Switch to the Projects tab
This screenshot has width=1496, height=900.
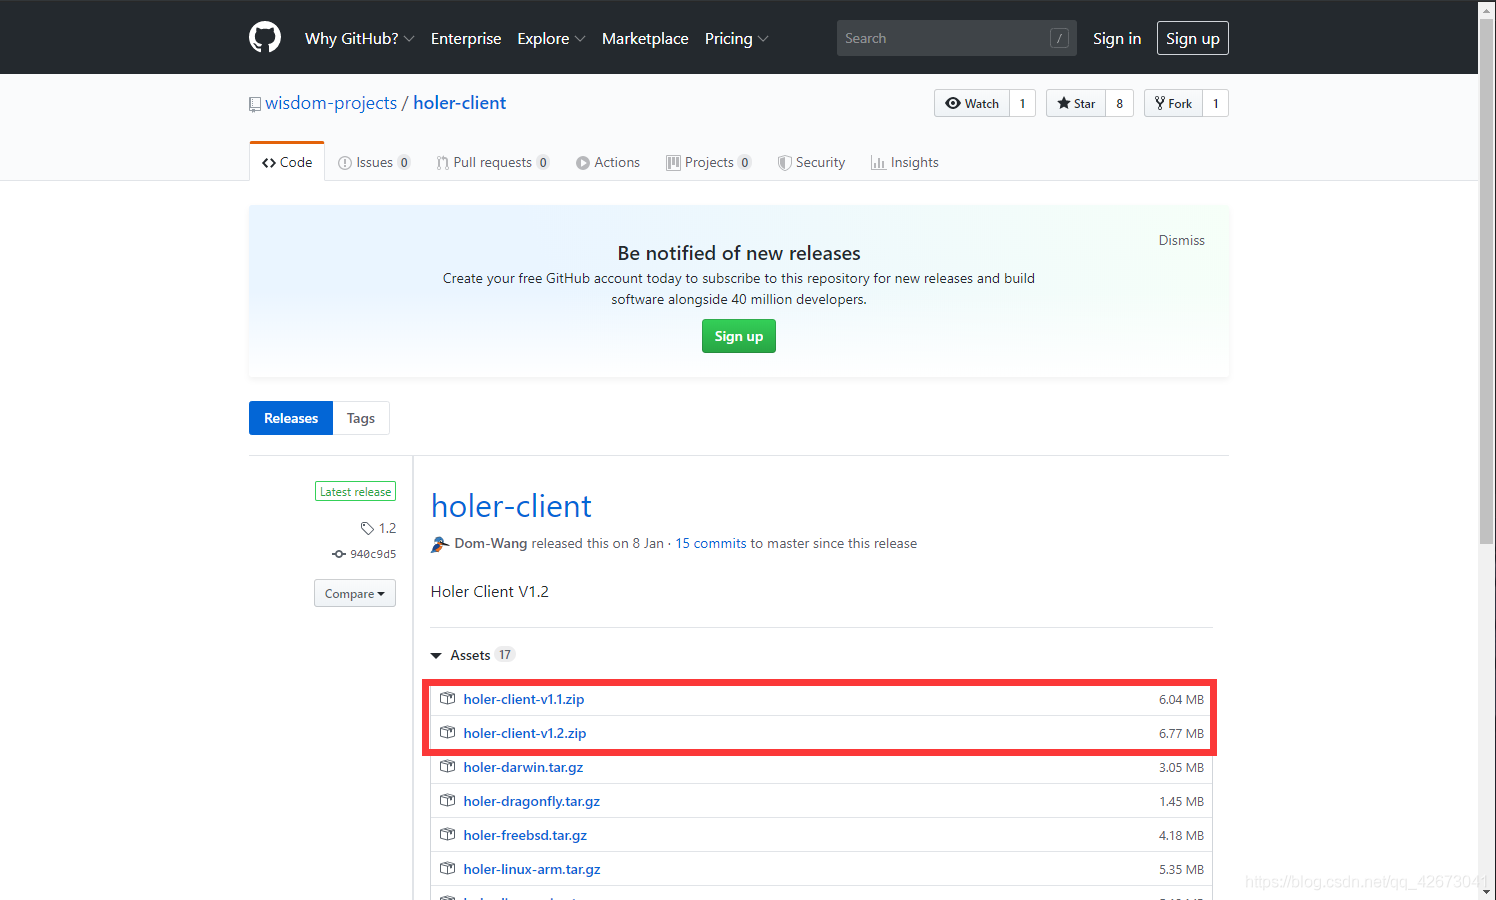tap(709, 162)
